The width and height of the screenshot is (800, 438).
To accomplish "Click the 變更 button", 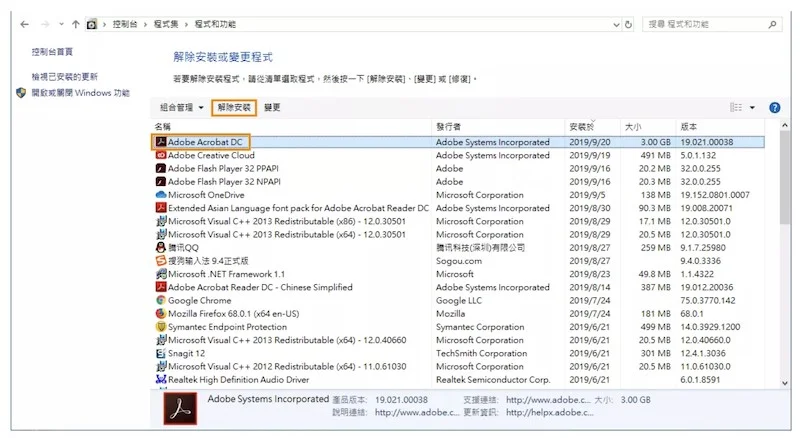I will tap(272, 107).
